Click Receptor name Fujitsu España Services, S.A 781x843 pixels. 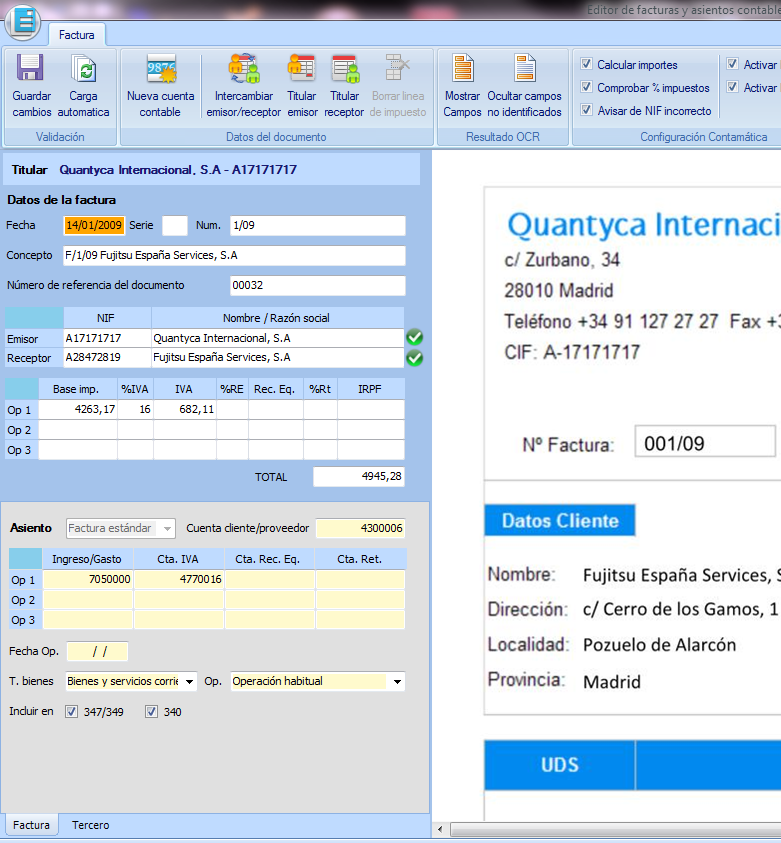(x=277, y=358)
